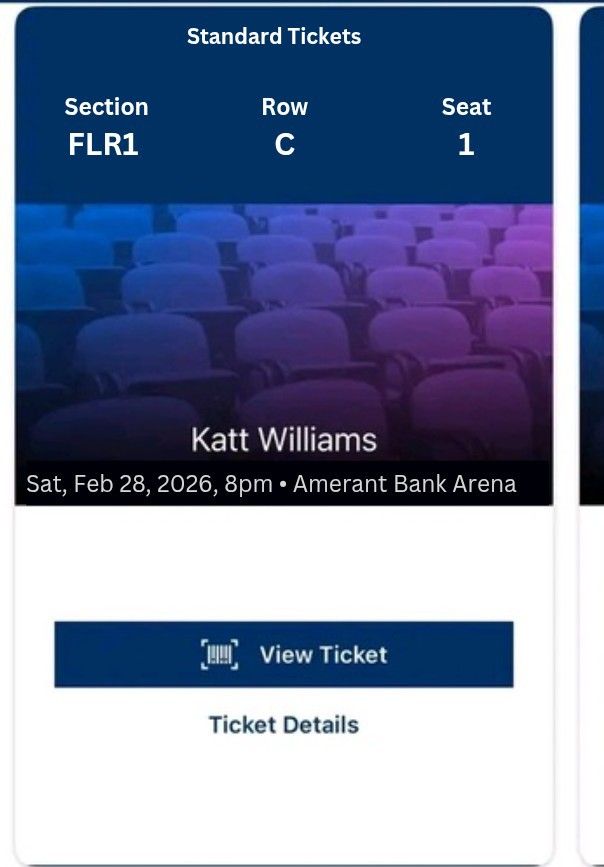Click the Seat label
604x867 pixels.
tap(466, 107)
